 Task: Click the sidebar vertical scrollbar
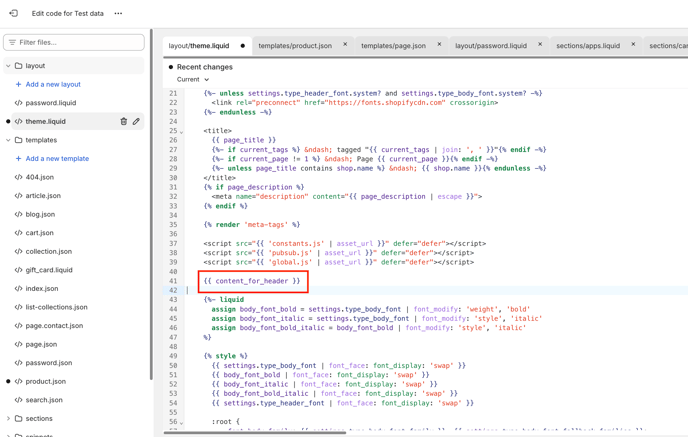pyautogui.click(x=151, y=204)
